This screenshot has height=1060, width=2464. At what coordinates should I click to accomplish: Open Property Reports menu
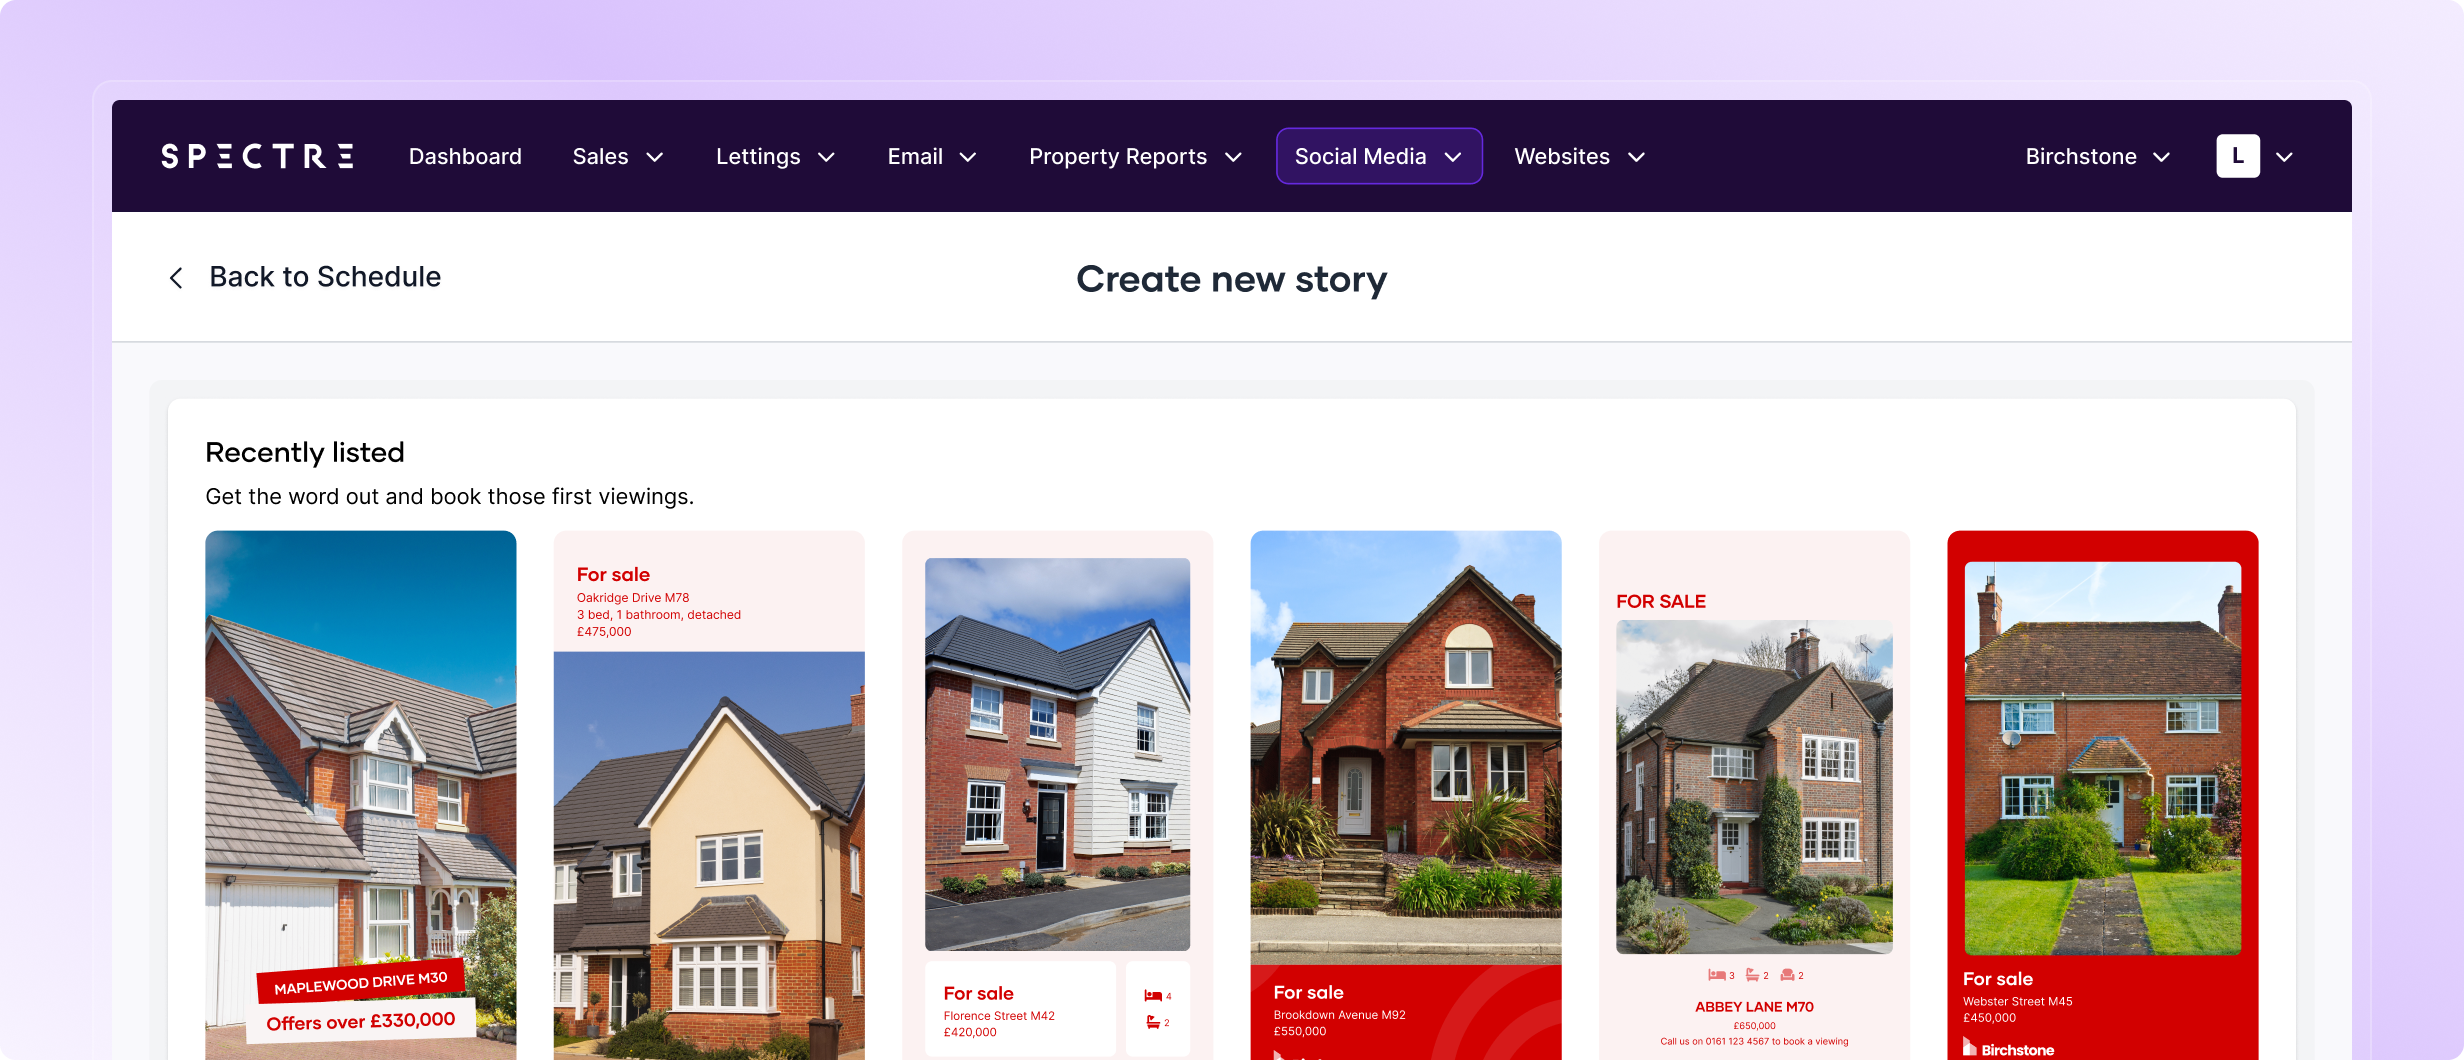coord(1135,157)
